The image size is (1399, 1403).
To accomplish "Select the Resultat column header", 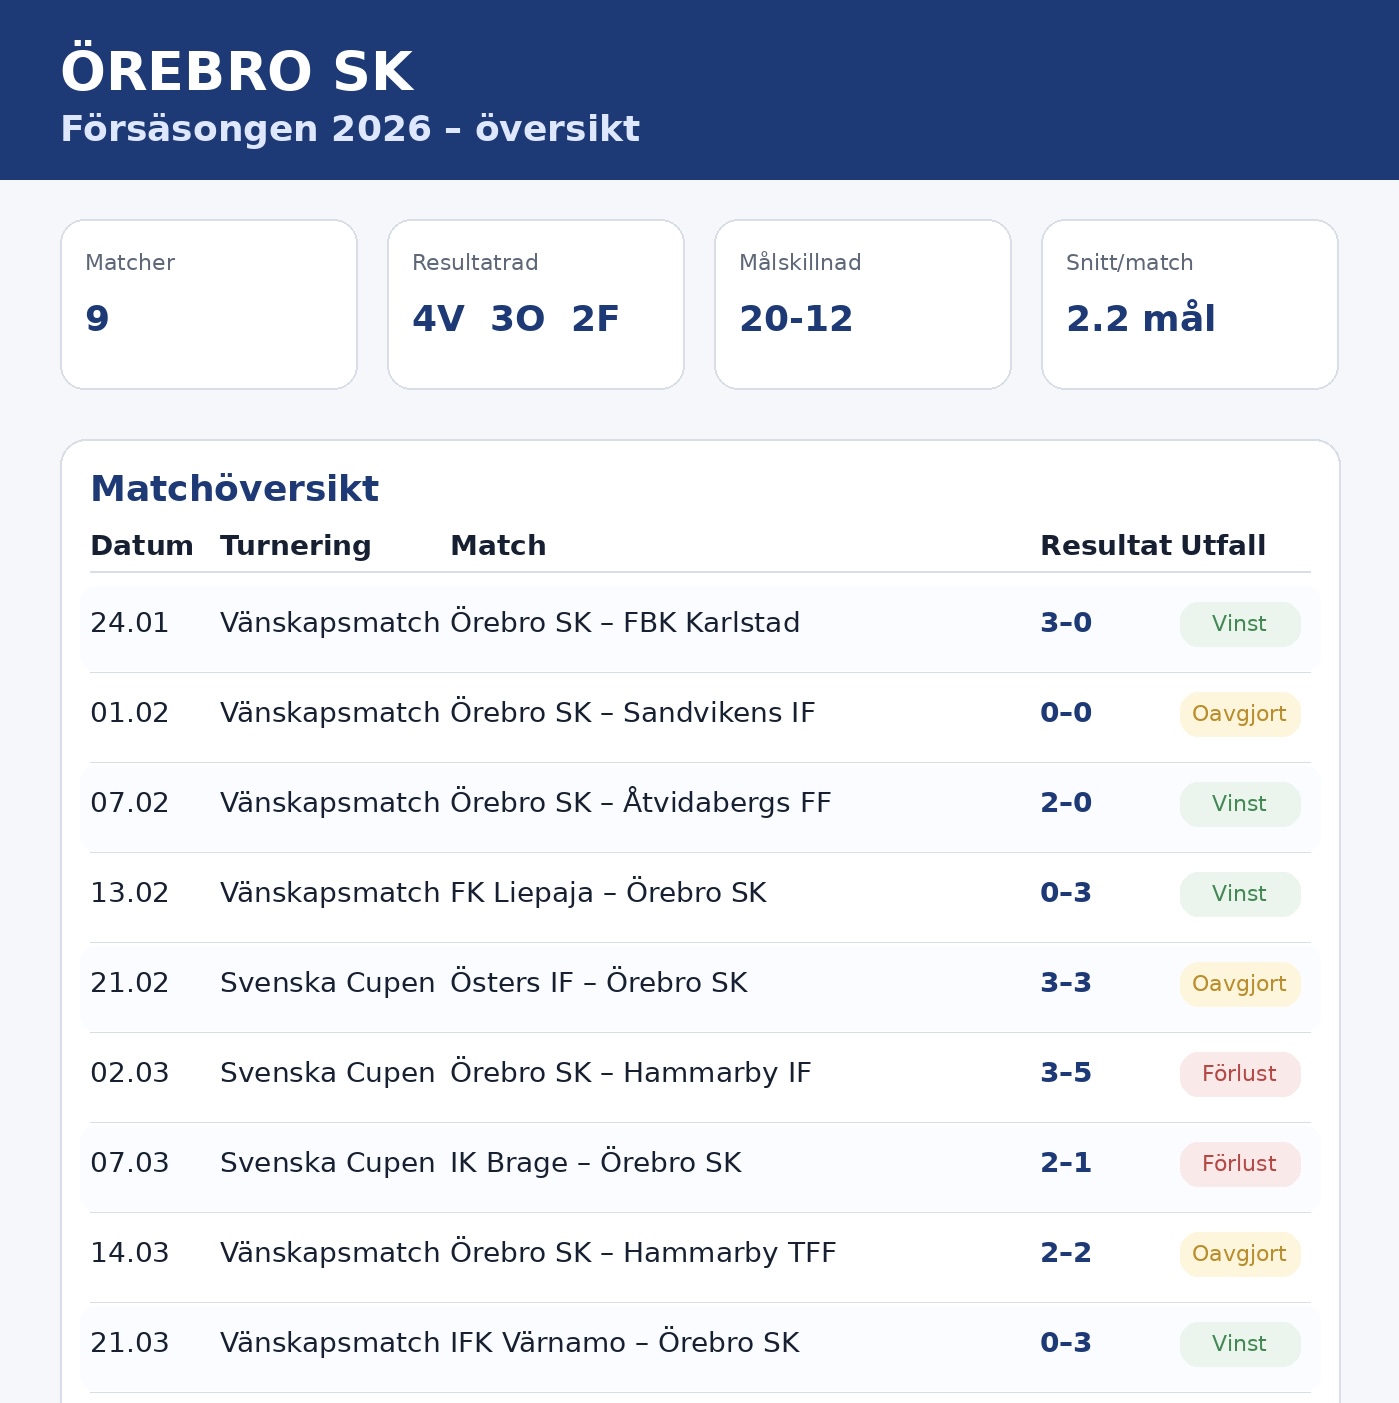I will (1105, 546).
